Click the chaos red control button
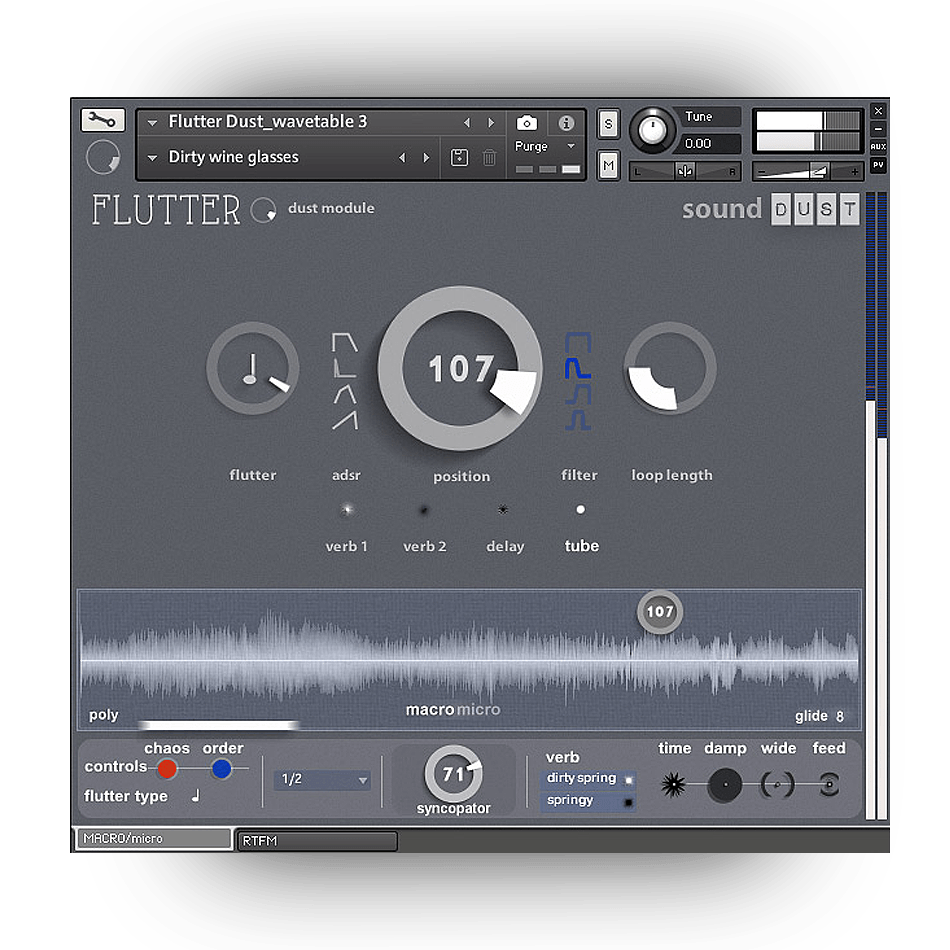This screenshot has width=950, height=950. pyautogui.click(x=167, y=768)
